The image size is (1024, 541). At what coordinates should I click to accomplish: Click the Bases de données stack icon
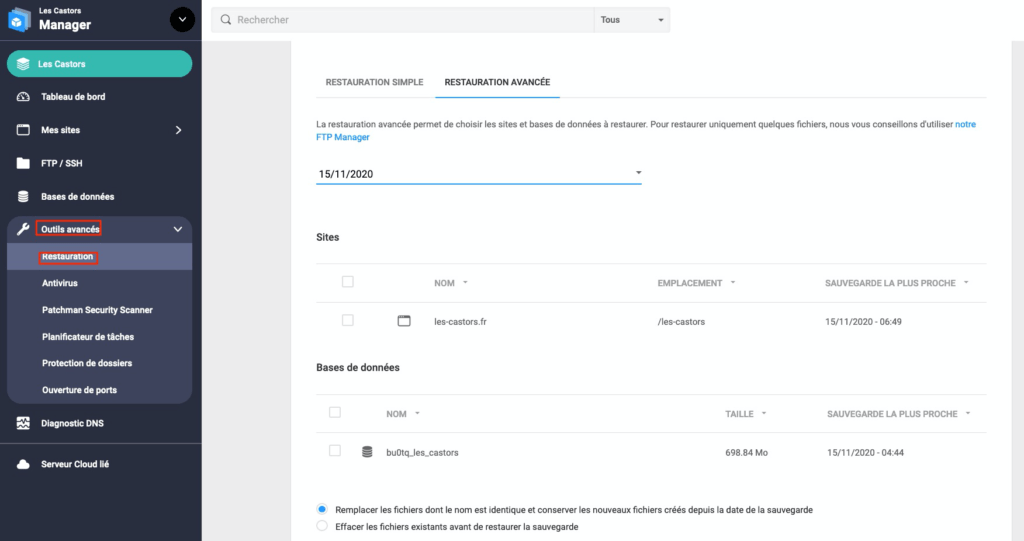click(24, 196)
